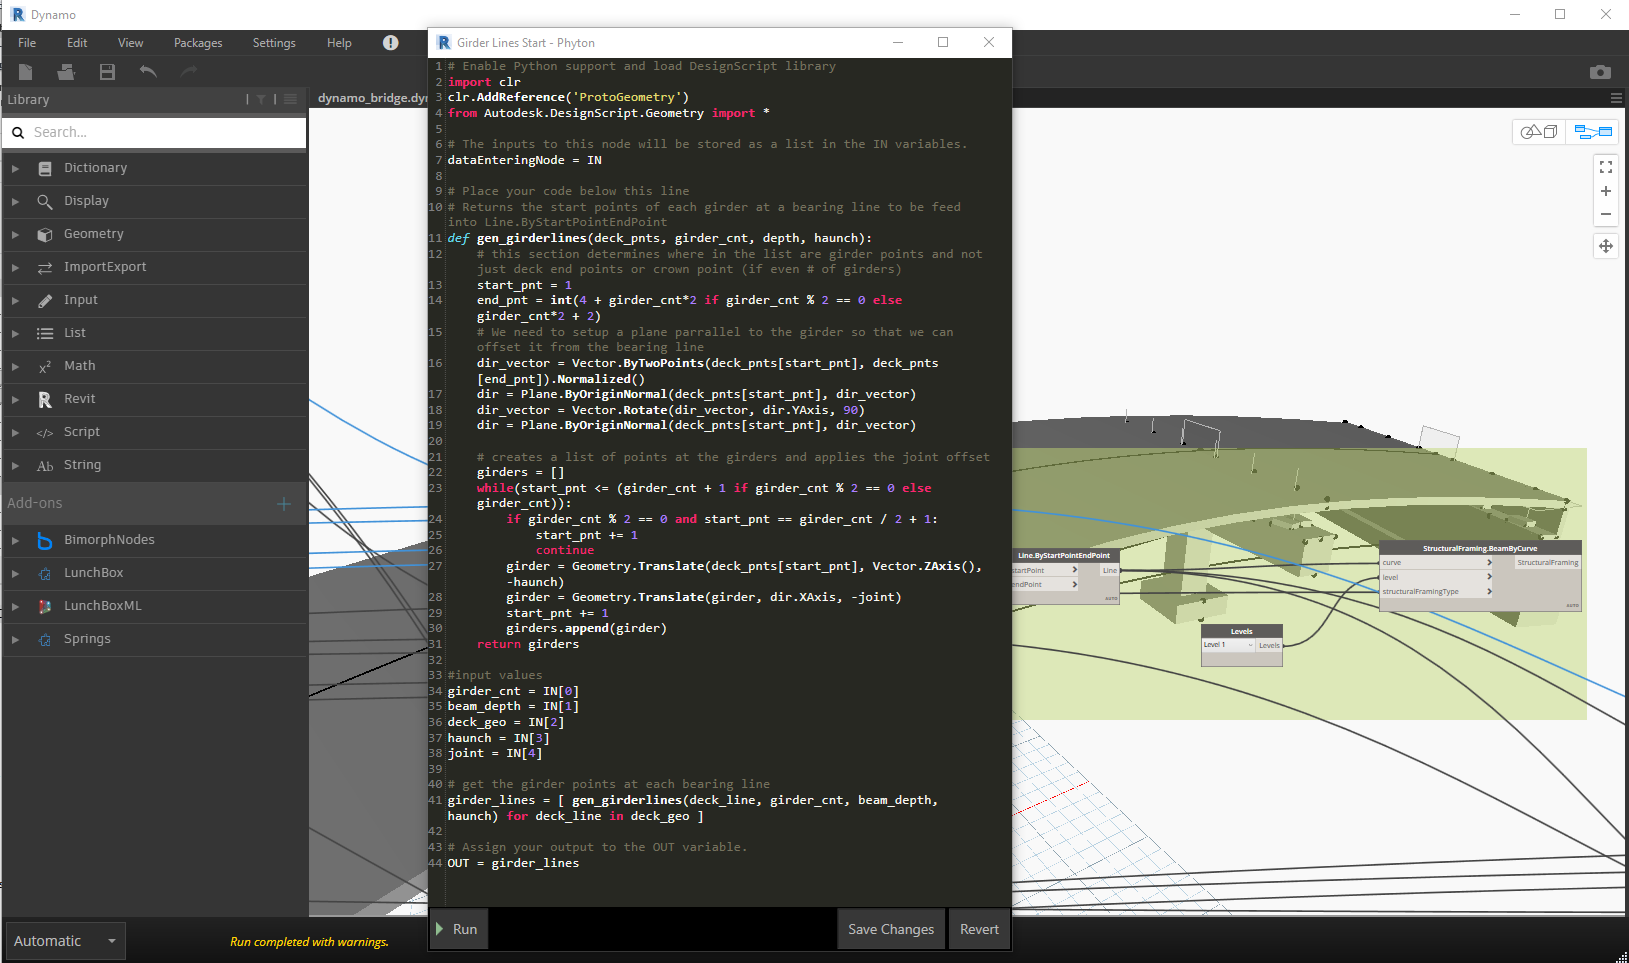Open the File menu
This screenshot has width=1629, height=963.
point(27,43)
